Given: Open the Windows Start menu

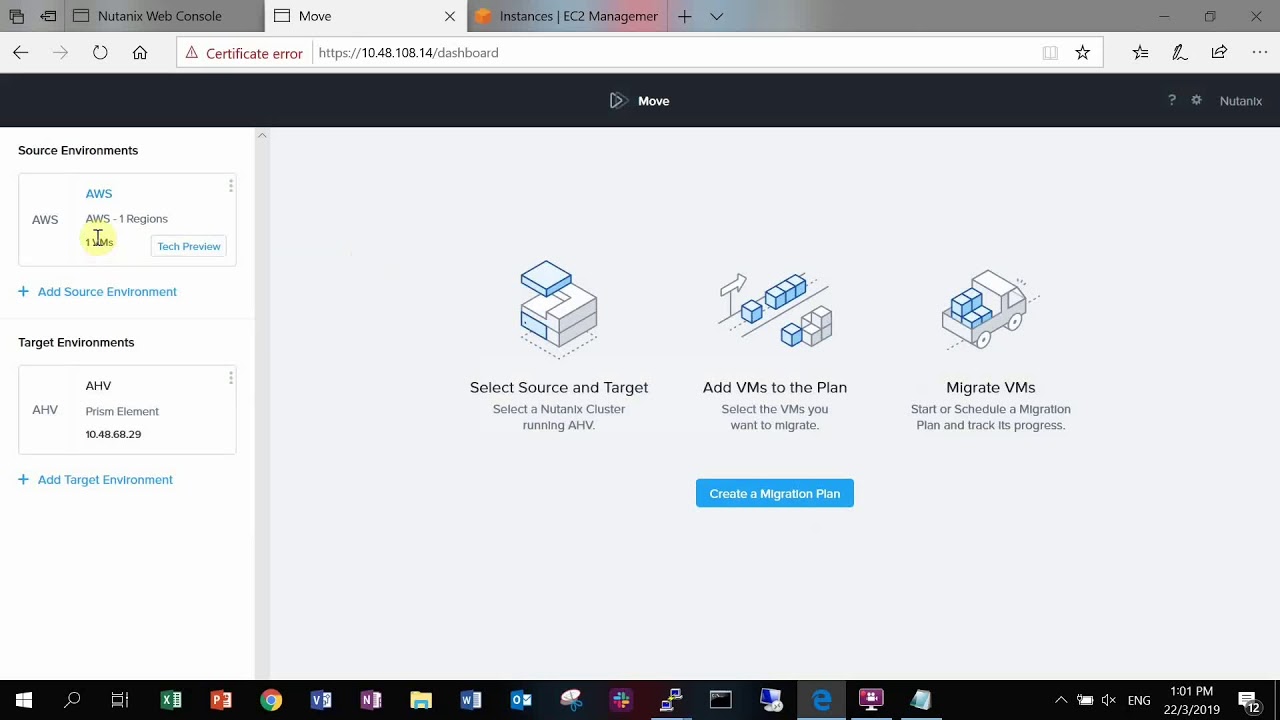Looking at the screenshot, I should pos(24,700).
